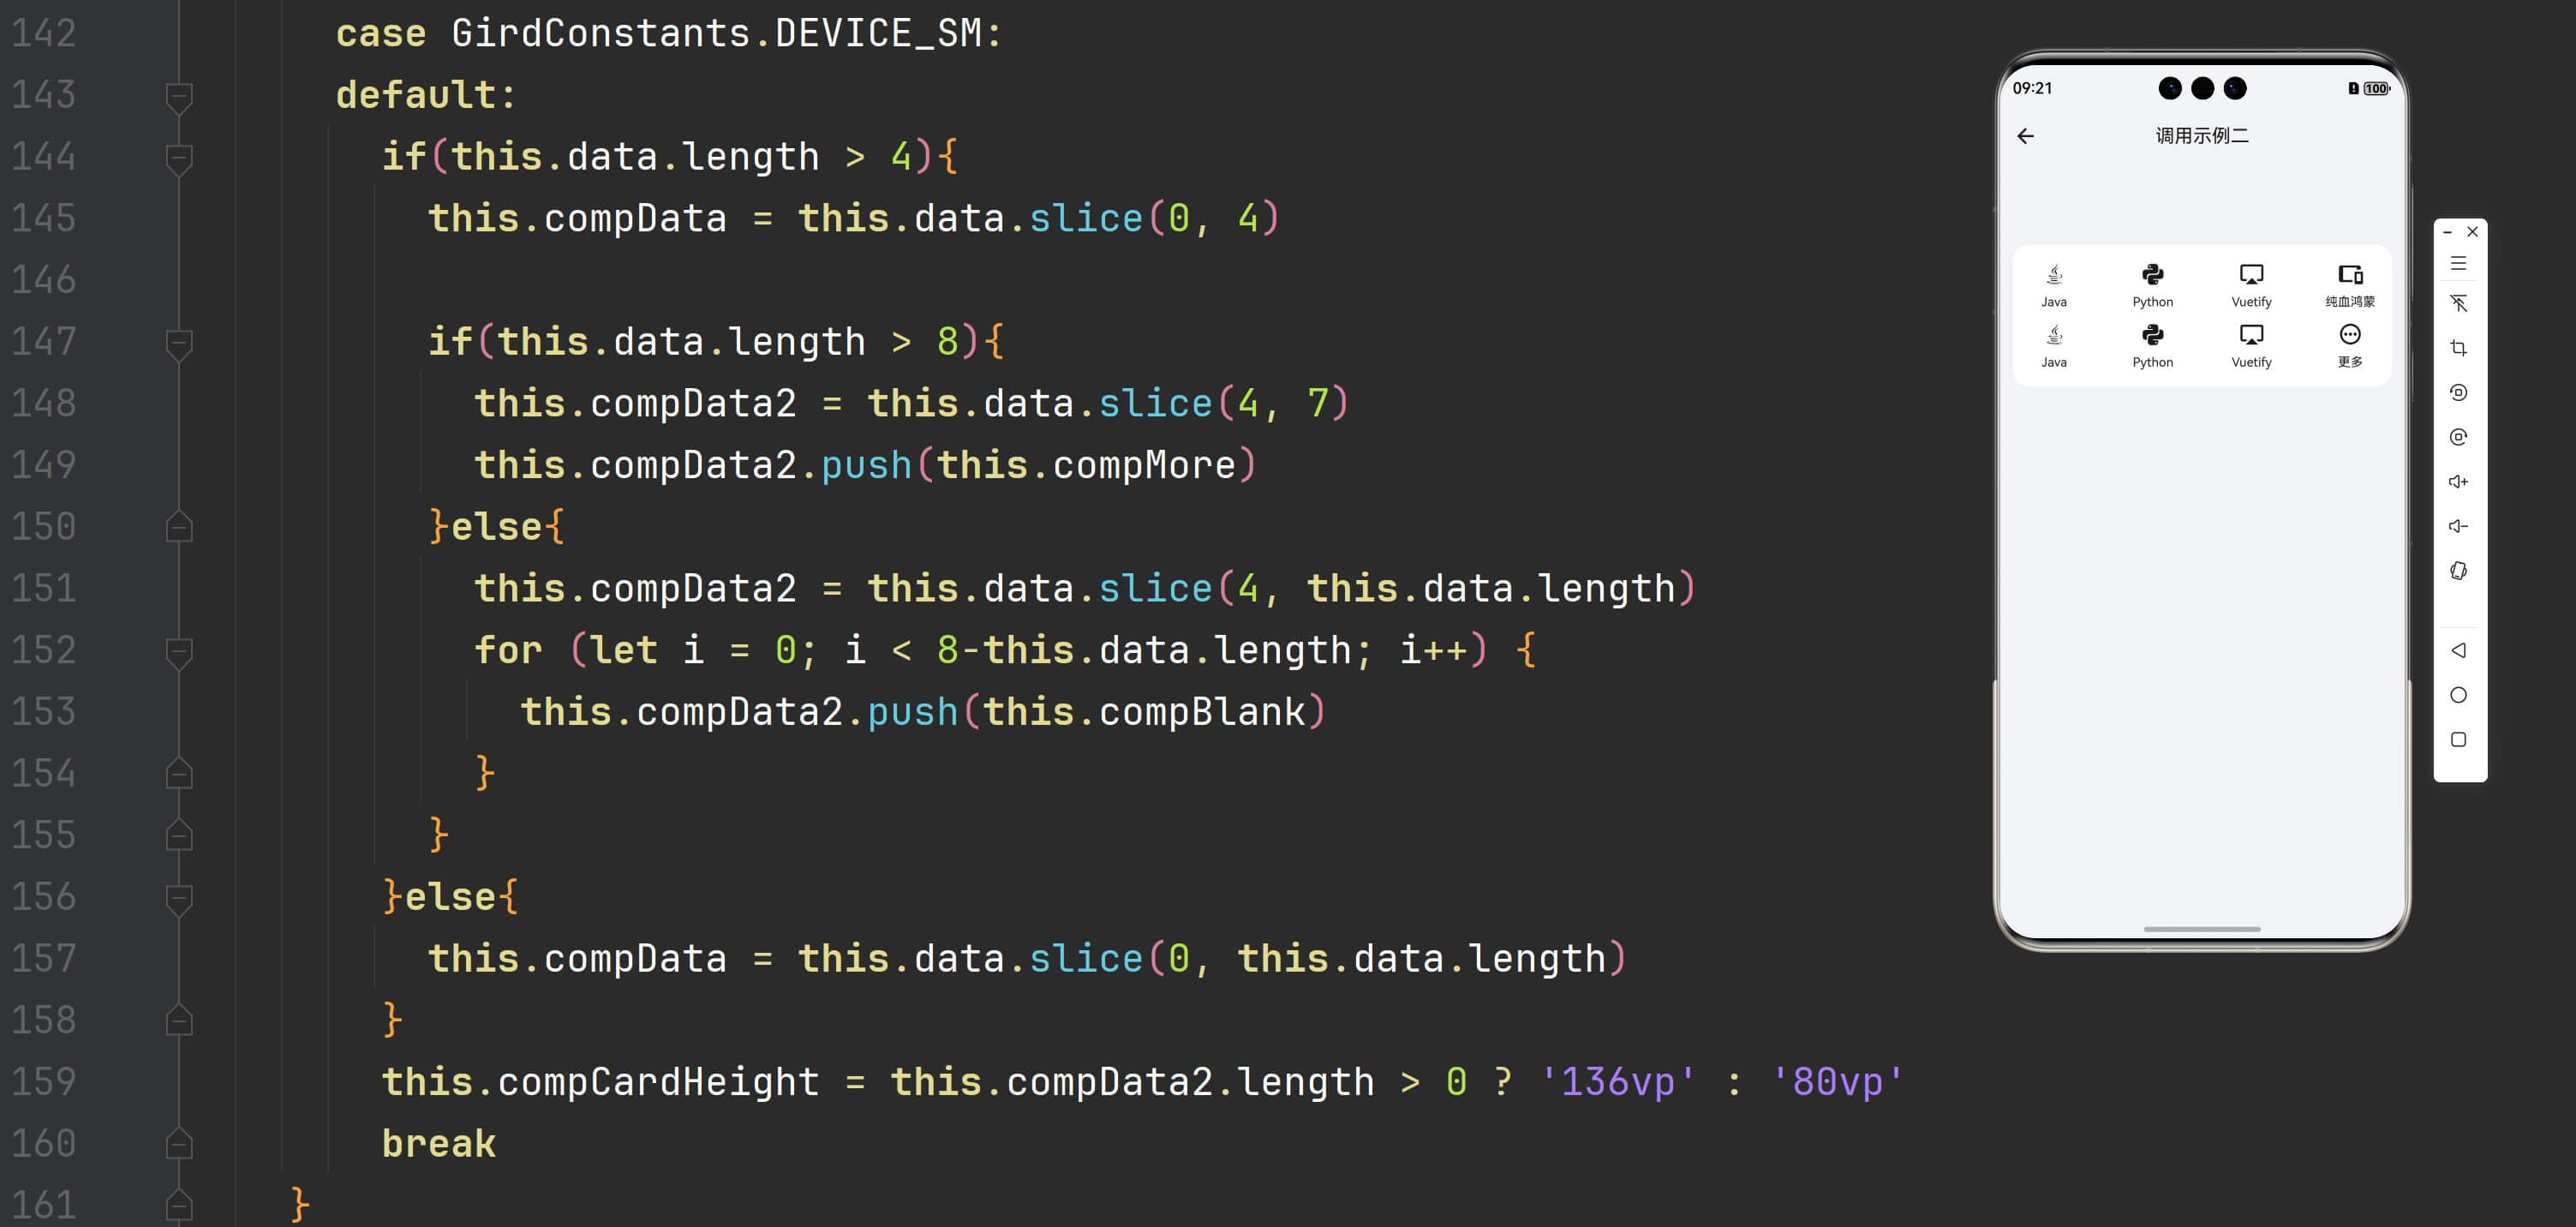2576x1227 pixels.
Task: Toggle always-on-top pin in emulator toolbar
Action: [2458, 303]
